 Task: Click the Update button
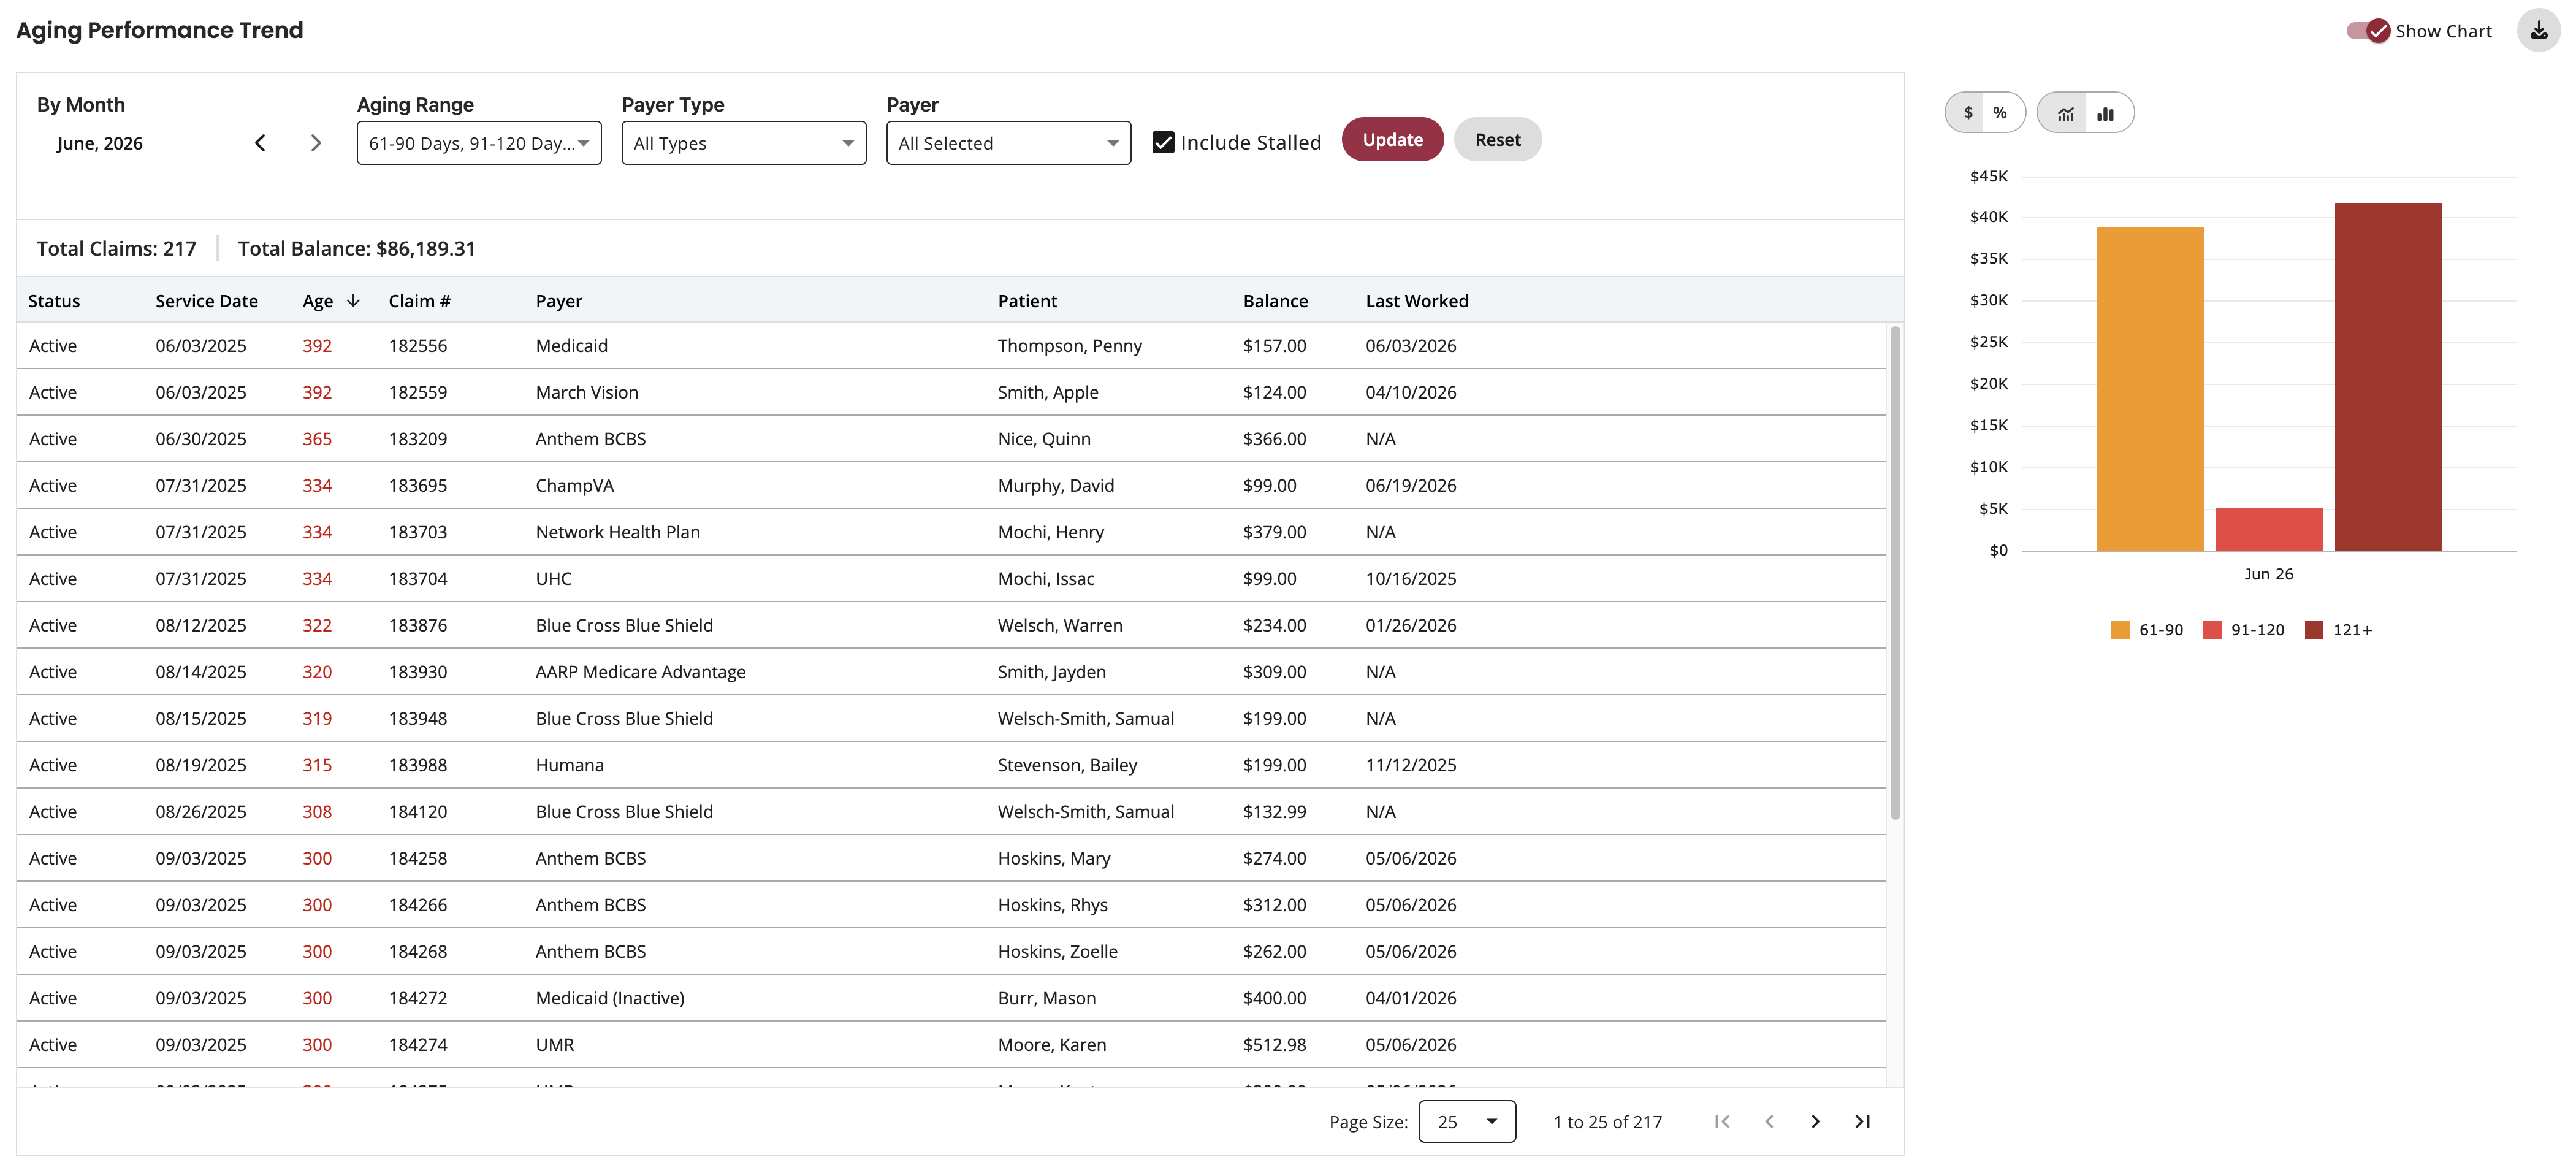tap(1392, 139)
